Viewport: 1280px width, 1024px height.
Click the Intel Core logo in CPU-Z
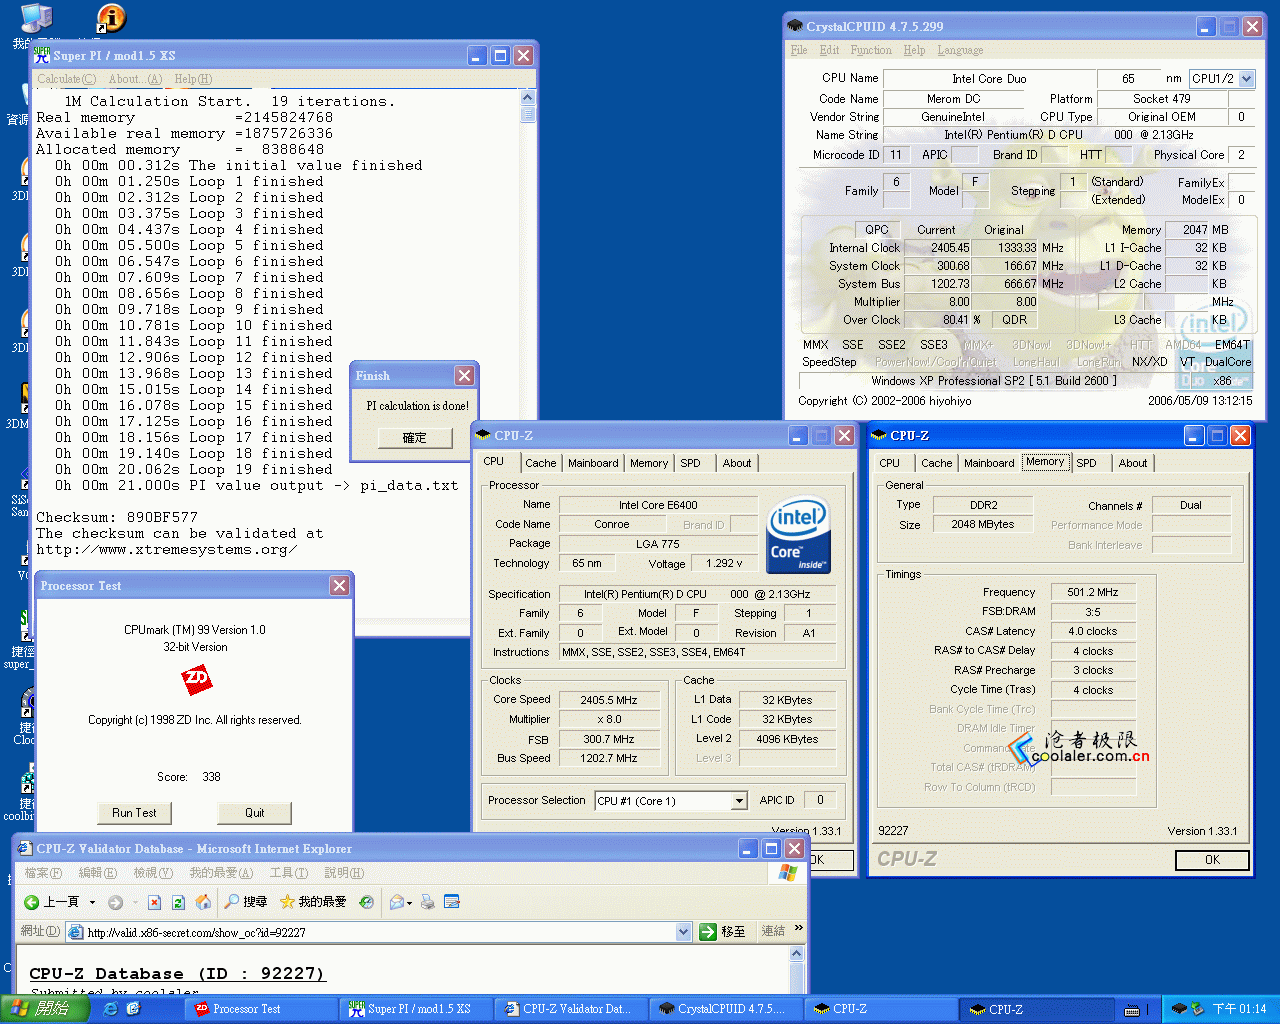point(797,535)
